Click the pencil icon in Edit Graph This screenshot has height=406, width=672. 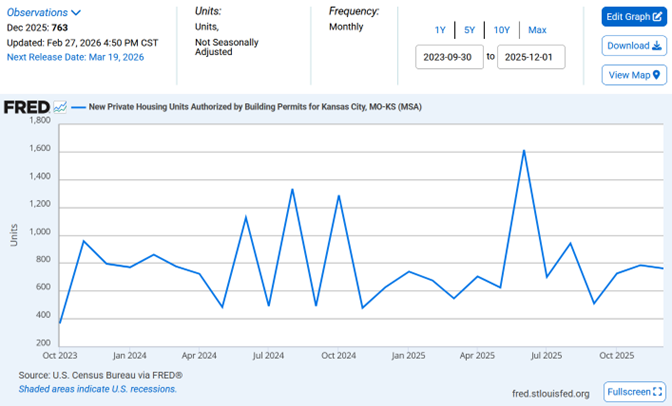point(656,17)
